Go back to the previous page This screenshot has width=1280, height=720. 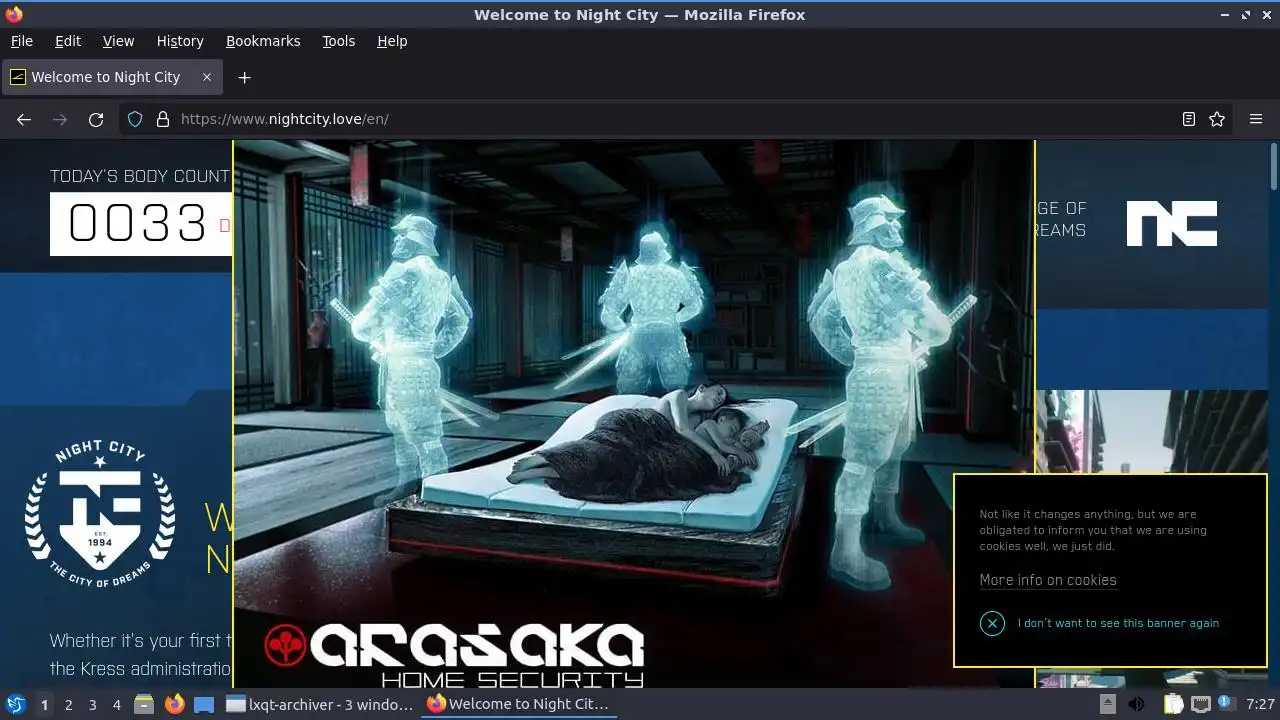(x=24, y=119)
